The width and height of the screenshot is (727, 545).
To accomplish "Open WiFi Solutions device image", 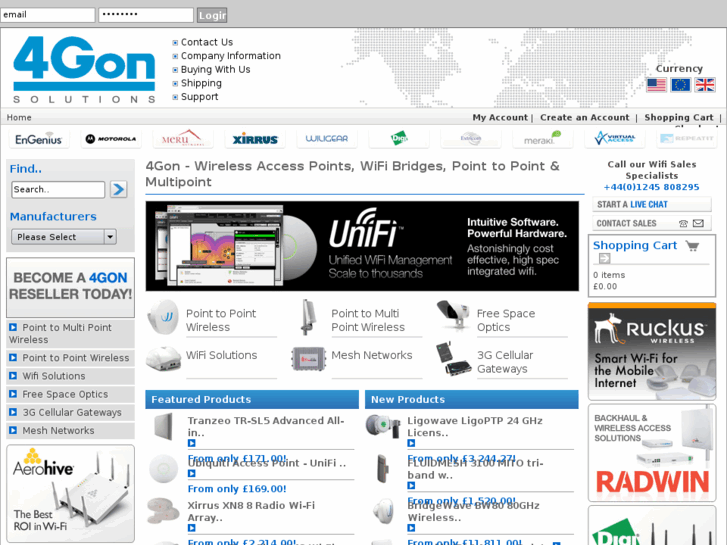I will pos(163,359).
